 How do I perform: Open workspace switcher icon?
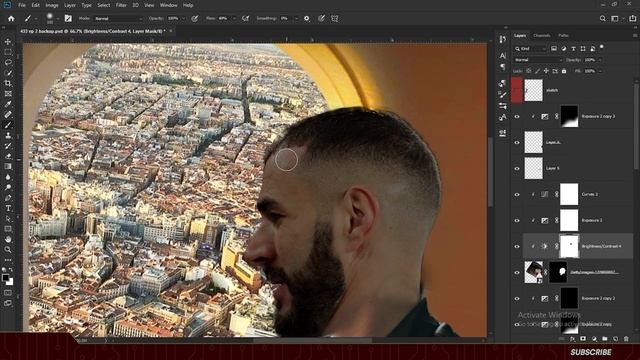pos(615,18)
